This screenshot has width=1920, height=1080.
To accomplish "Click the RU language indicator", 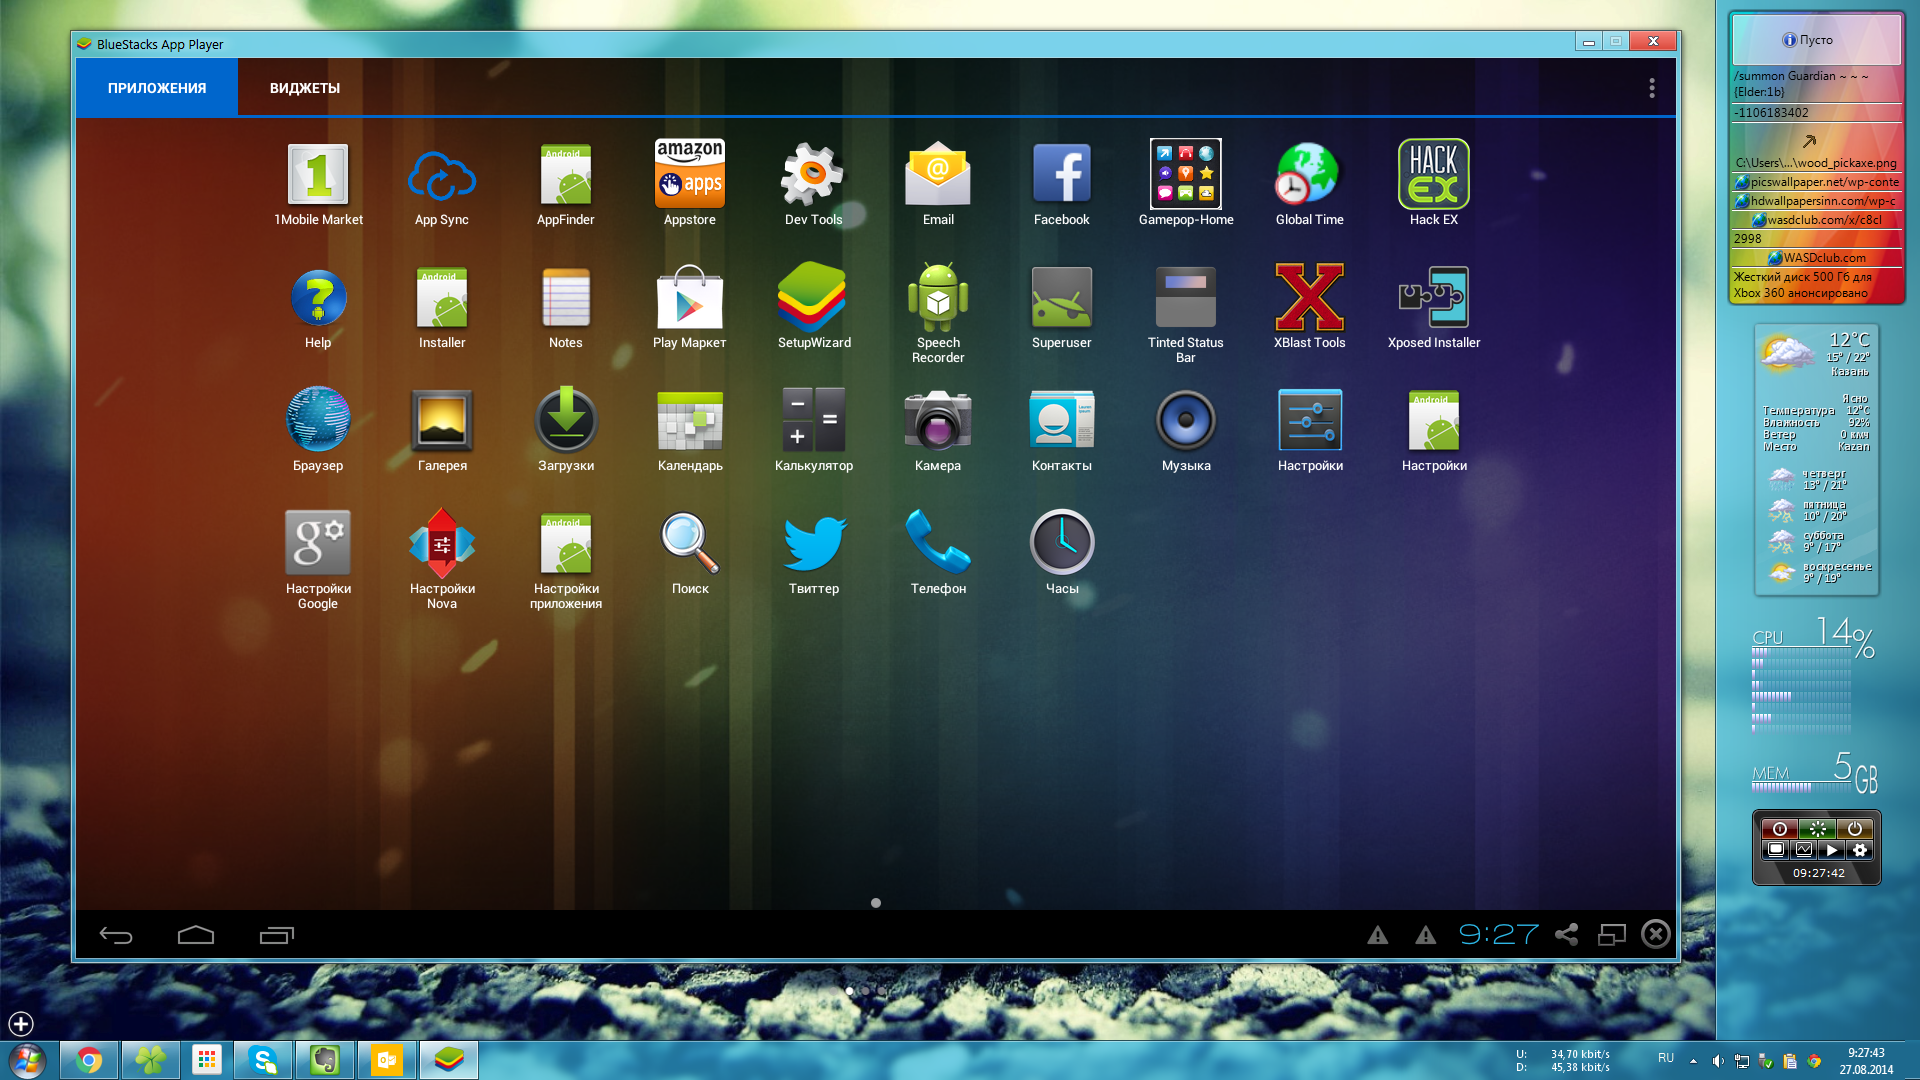I will click(x=1665, y=1058).
